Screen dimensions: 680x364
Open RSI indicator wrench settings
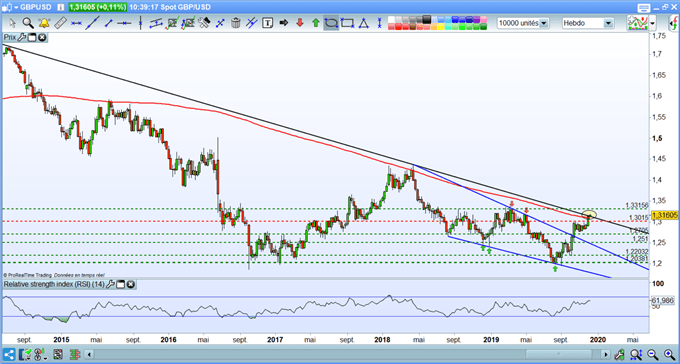tap(110, 285)
